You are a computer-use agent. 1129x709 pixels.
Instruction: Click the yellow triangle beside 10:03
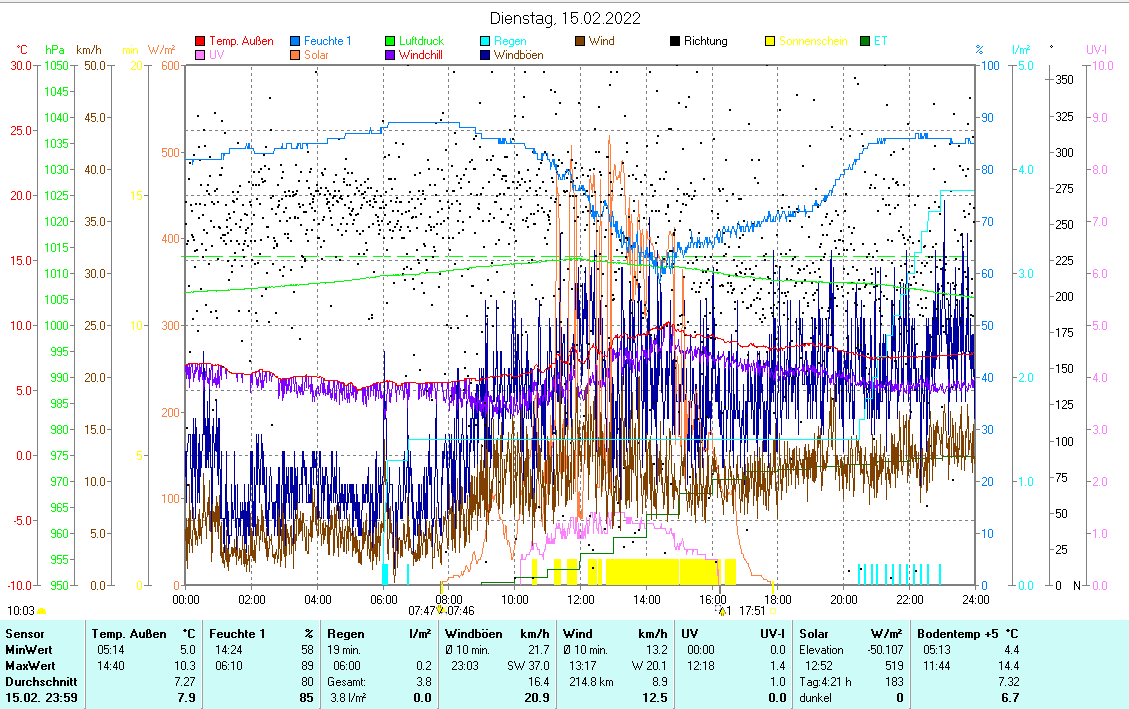click(42, 610)
